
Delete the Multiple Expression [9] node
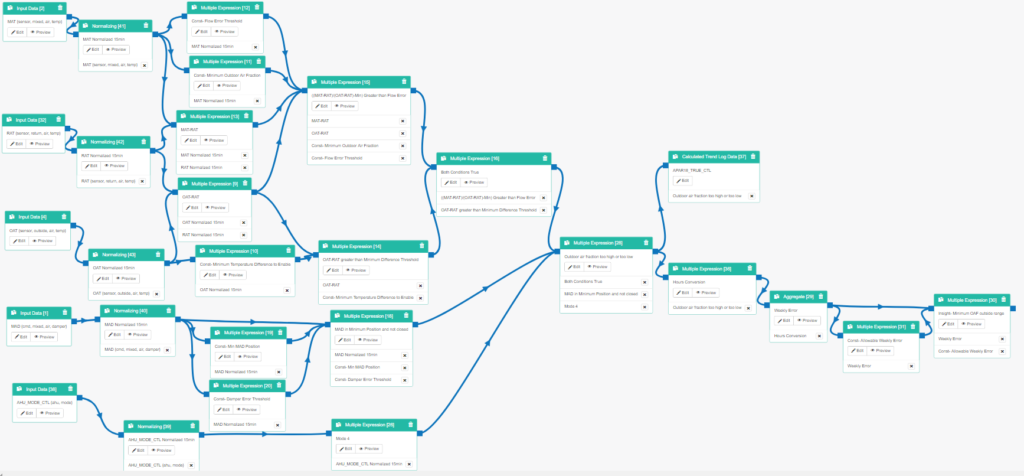click(x=246, y=183)
